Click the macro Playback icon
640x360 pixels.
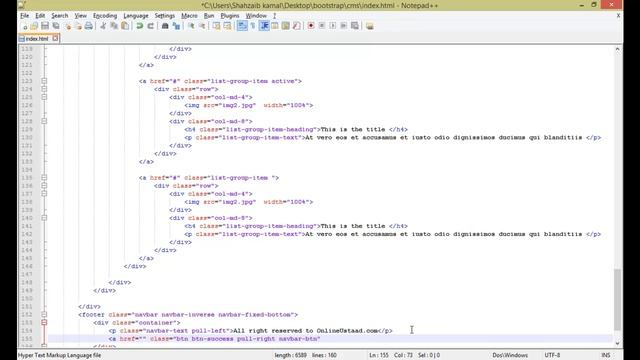tap(333, 26)
